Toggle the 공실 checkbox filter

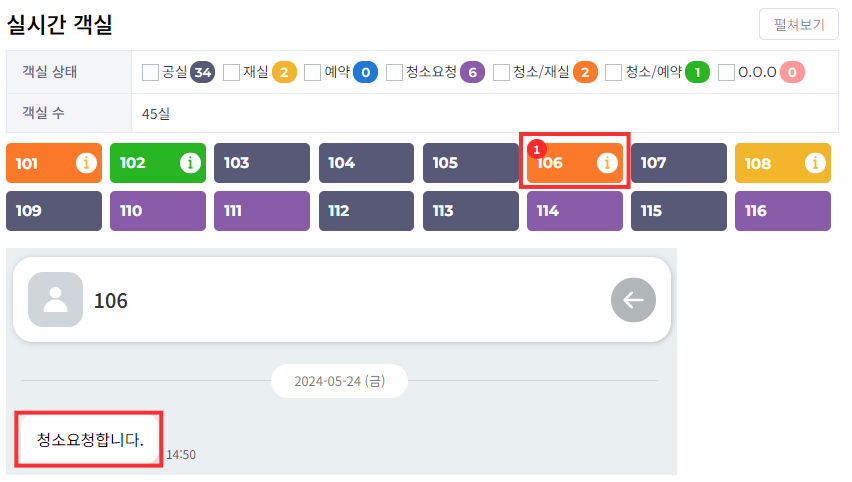151,72
